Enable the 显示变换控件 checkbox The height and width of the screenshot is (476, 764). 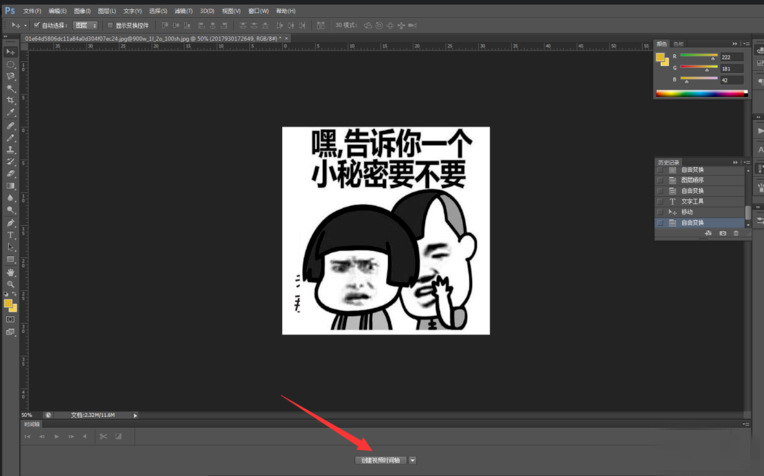click(107, 24)
